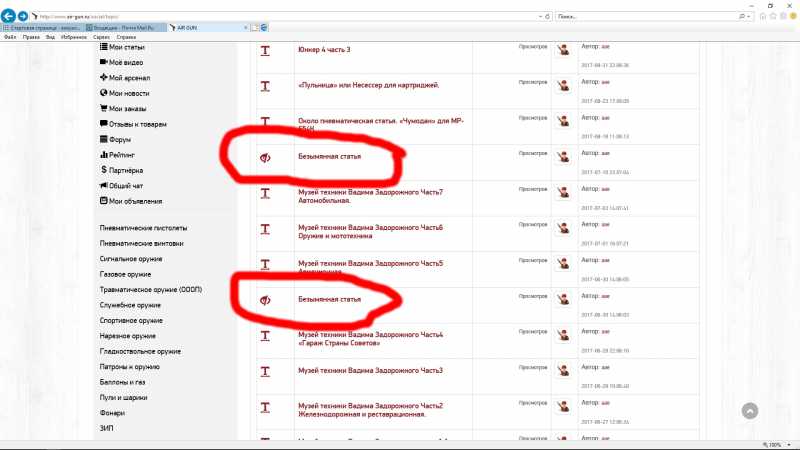Click the Edge icon beside the tabs

pos(264,28)
